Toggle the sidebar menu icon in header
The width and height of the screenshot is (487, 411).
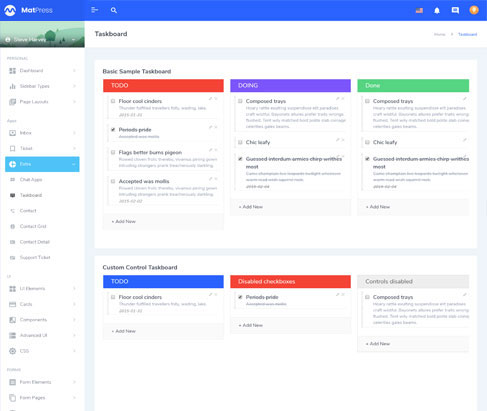pyautogui.click(x=95, y=10)
